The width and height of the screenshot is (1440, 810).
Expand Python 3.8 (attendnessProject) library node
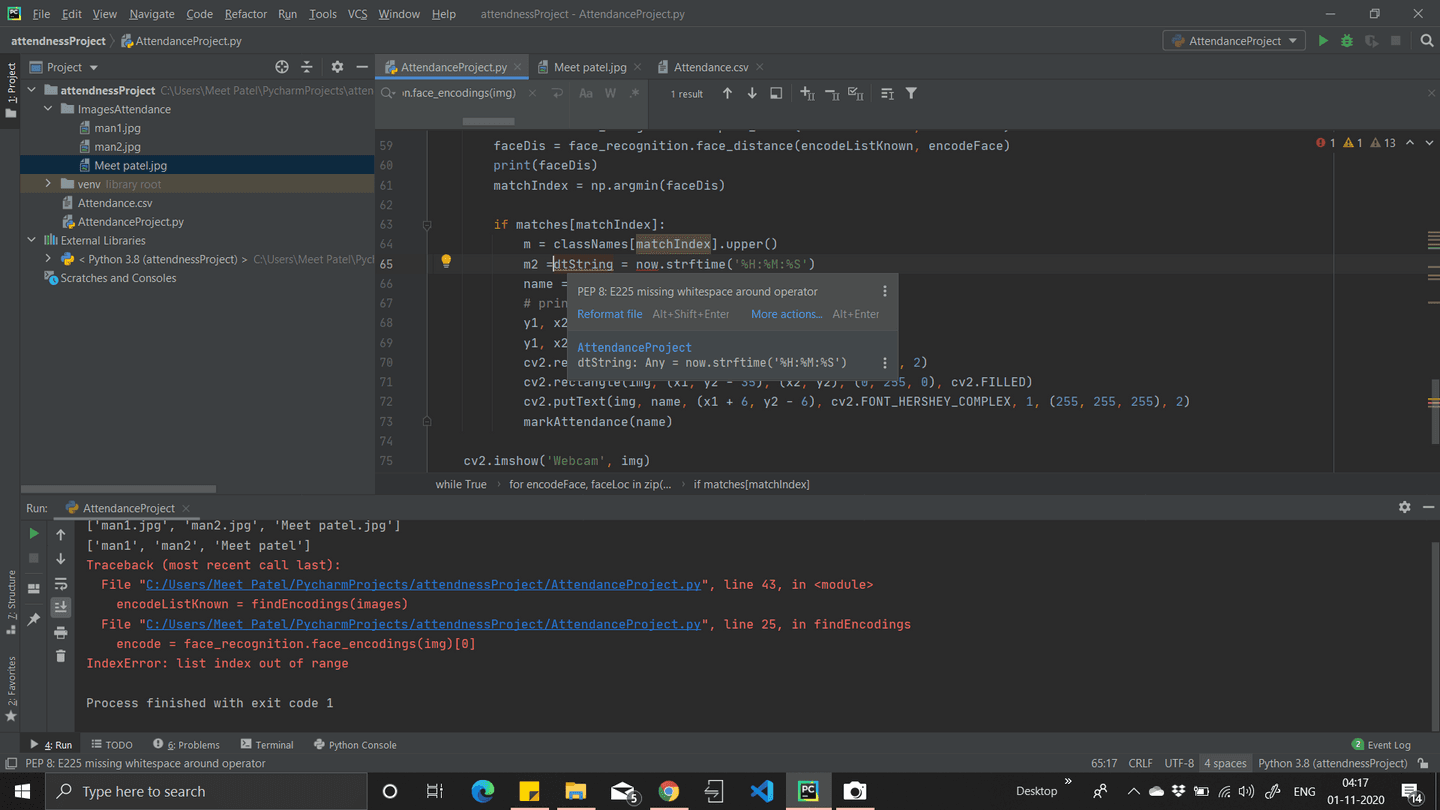48,259
